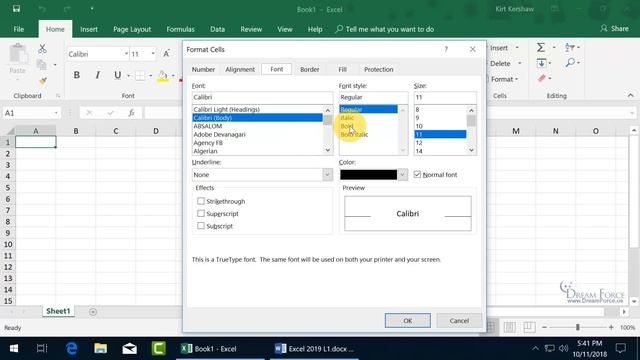Viewport: 640px width, 360px height.
Task: Click the Help question mark in dialog
Action: tap(446, 49)
